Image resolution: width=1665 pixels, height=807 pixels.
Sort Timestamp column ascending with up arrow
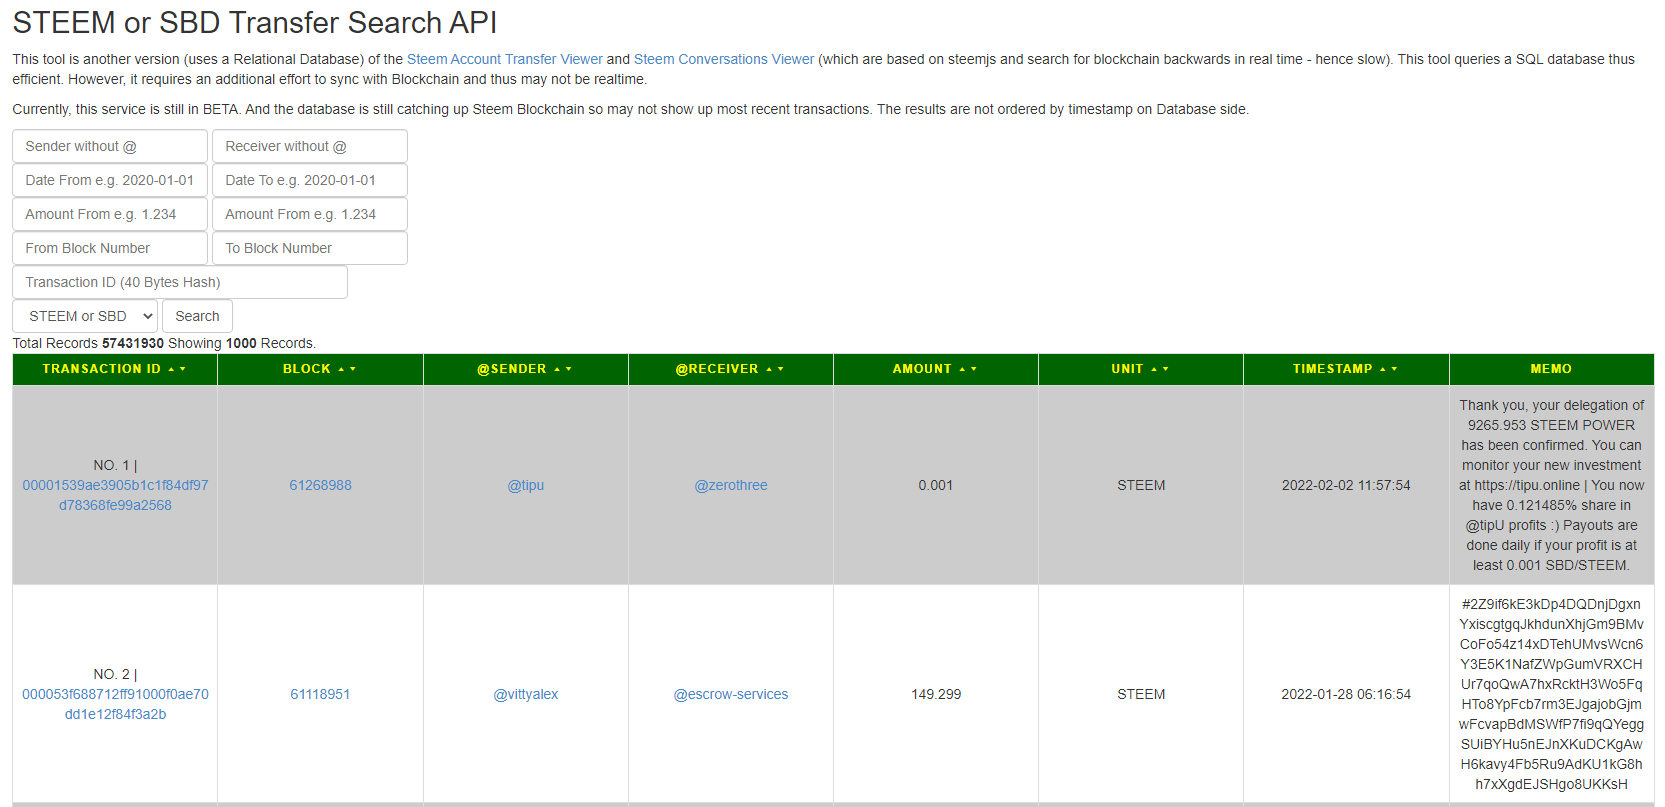(1383, 369)
